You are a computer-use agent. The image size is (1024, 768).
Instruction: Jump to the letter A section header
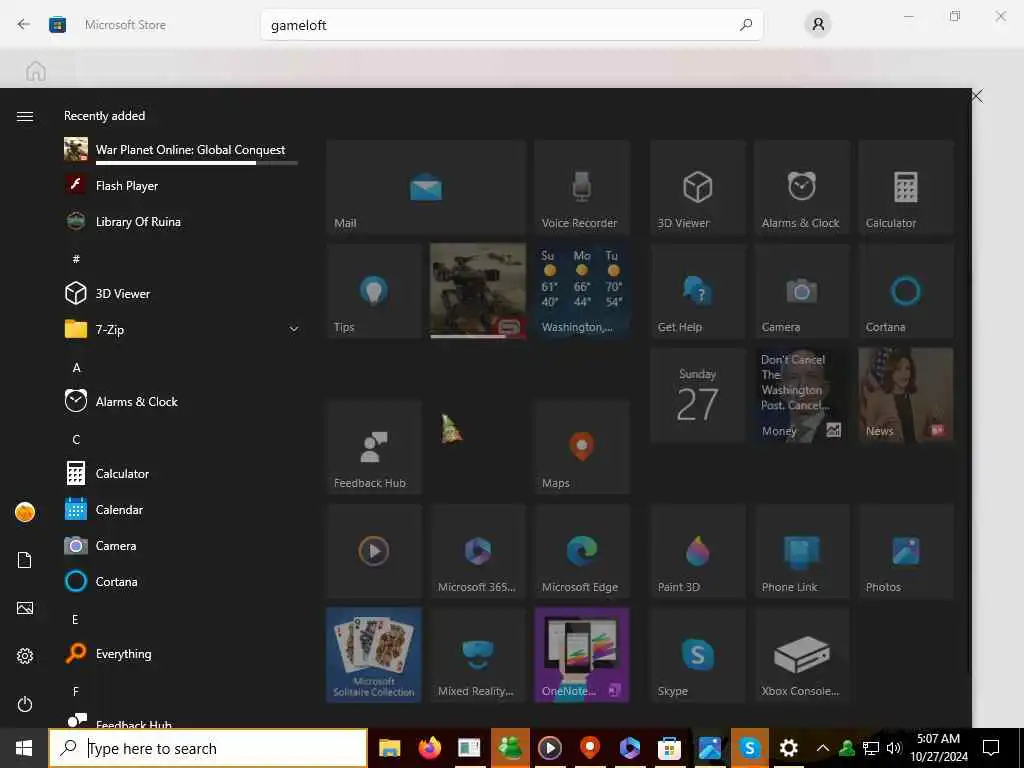76,368
